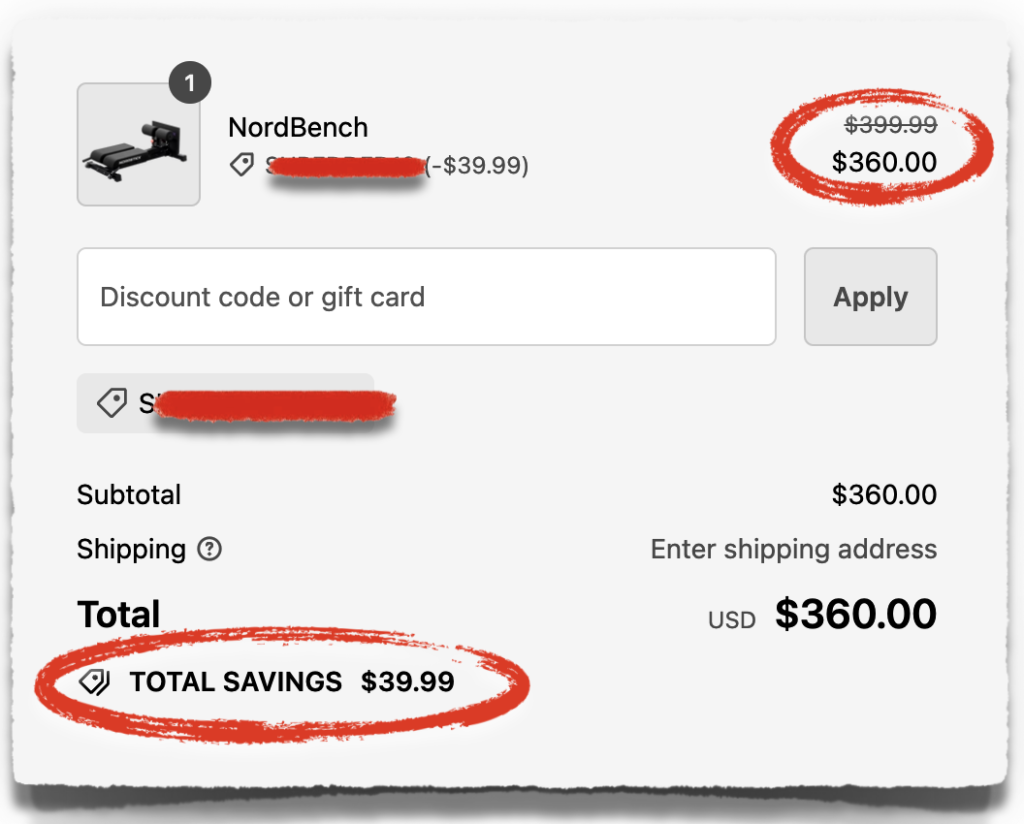Click the TOTAL SAVINGS $39.99 text
The image size is (1024, 824).
tap(290, 682)
